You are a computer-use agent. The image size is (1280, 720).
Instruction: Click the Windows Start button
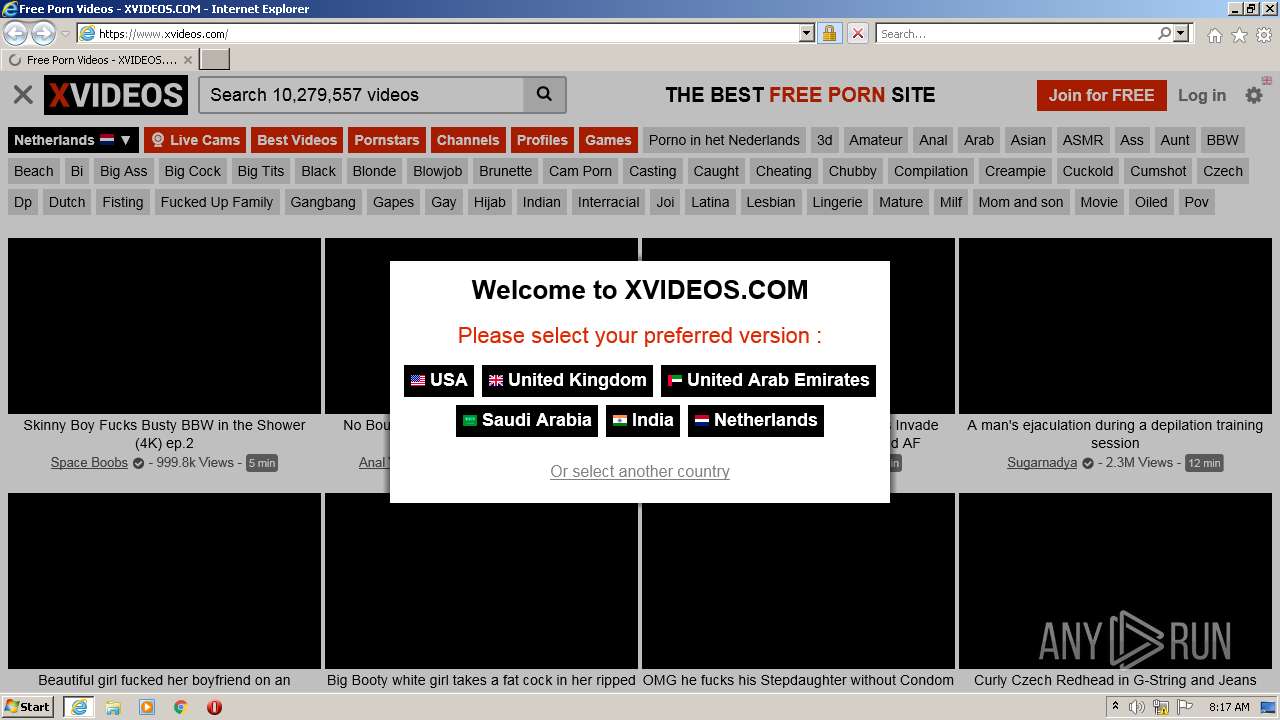coord(27,706)
